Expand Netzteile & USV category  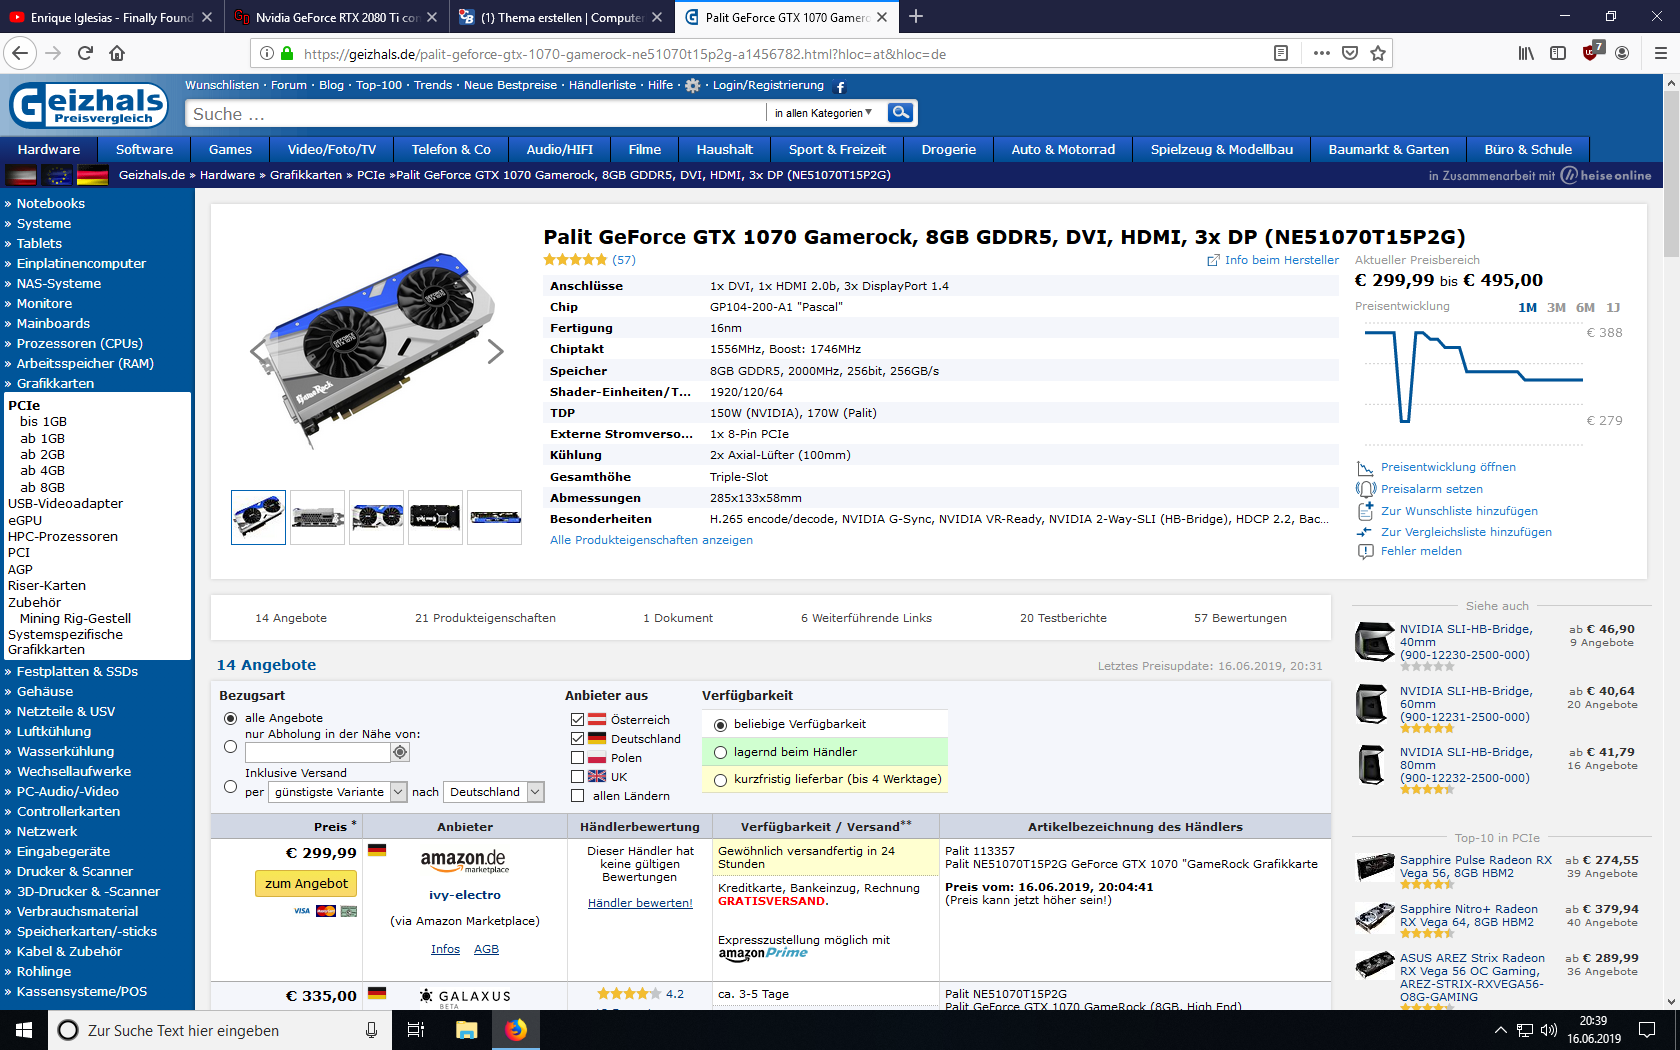click(65, 712)
